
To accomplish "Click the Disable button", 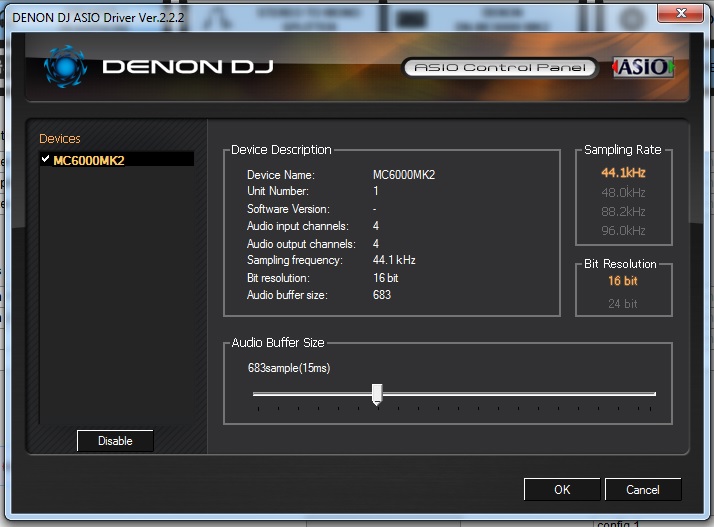I will pos(115,440).
